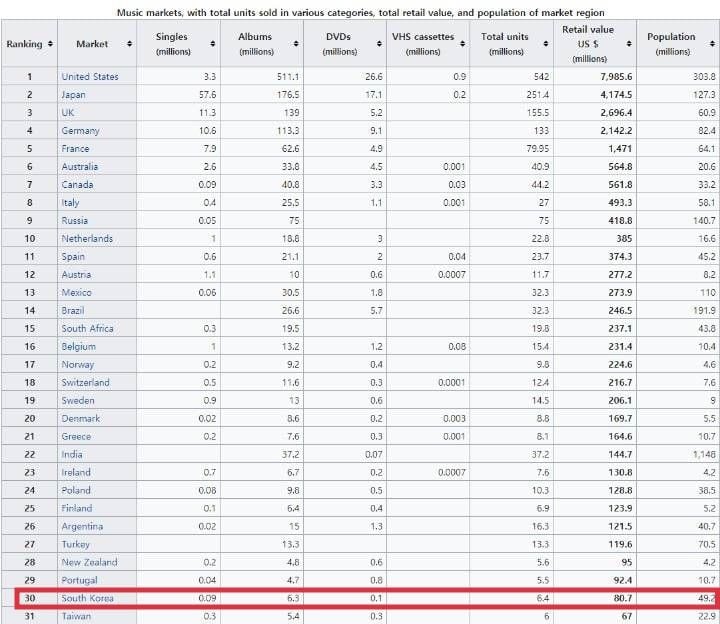Screen dimensions: 720x624
Task: Sort Total units column via arrows
Action: 546,45
